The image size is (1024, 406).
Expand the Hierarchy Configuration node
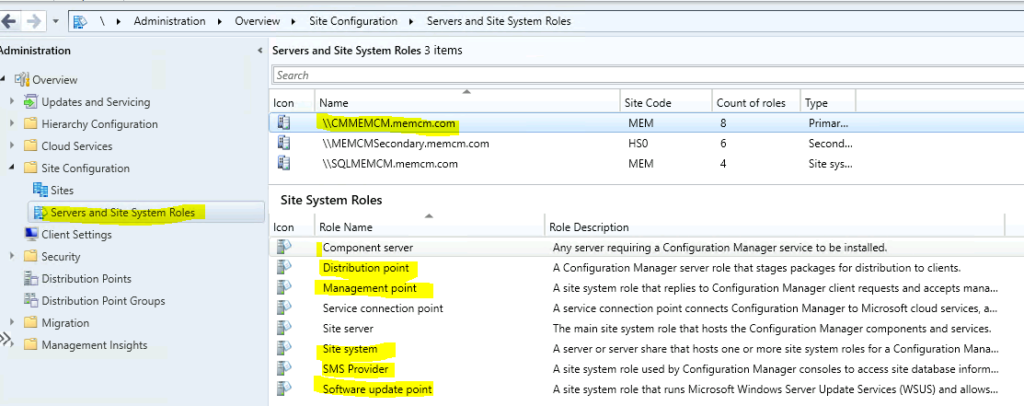(12, 124)
